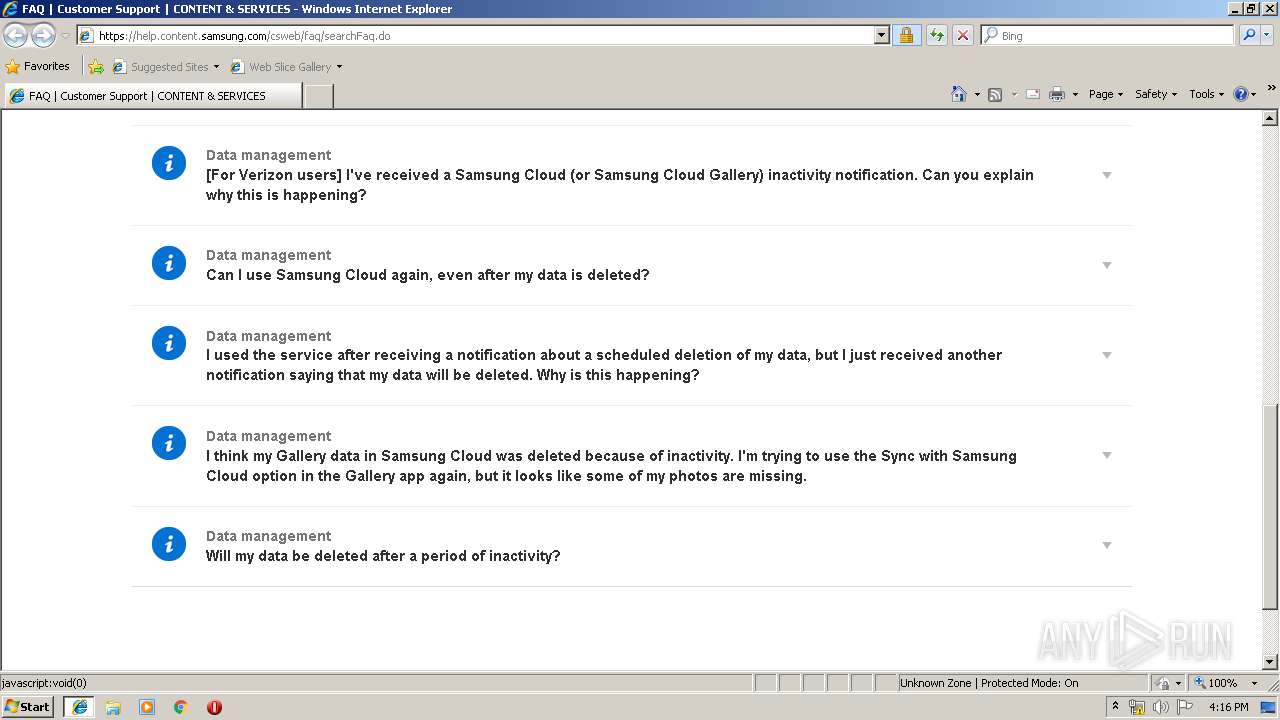Click info icon beside 'Will my data be deleted'

pyautogui.click(x=169, y=544)
